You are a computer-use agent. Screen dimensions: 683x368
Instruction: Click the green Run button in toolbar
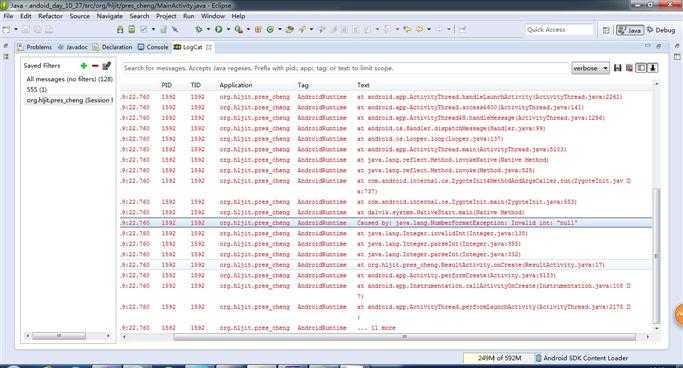(219, 29)
